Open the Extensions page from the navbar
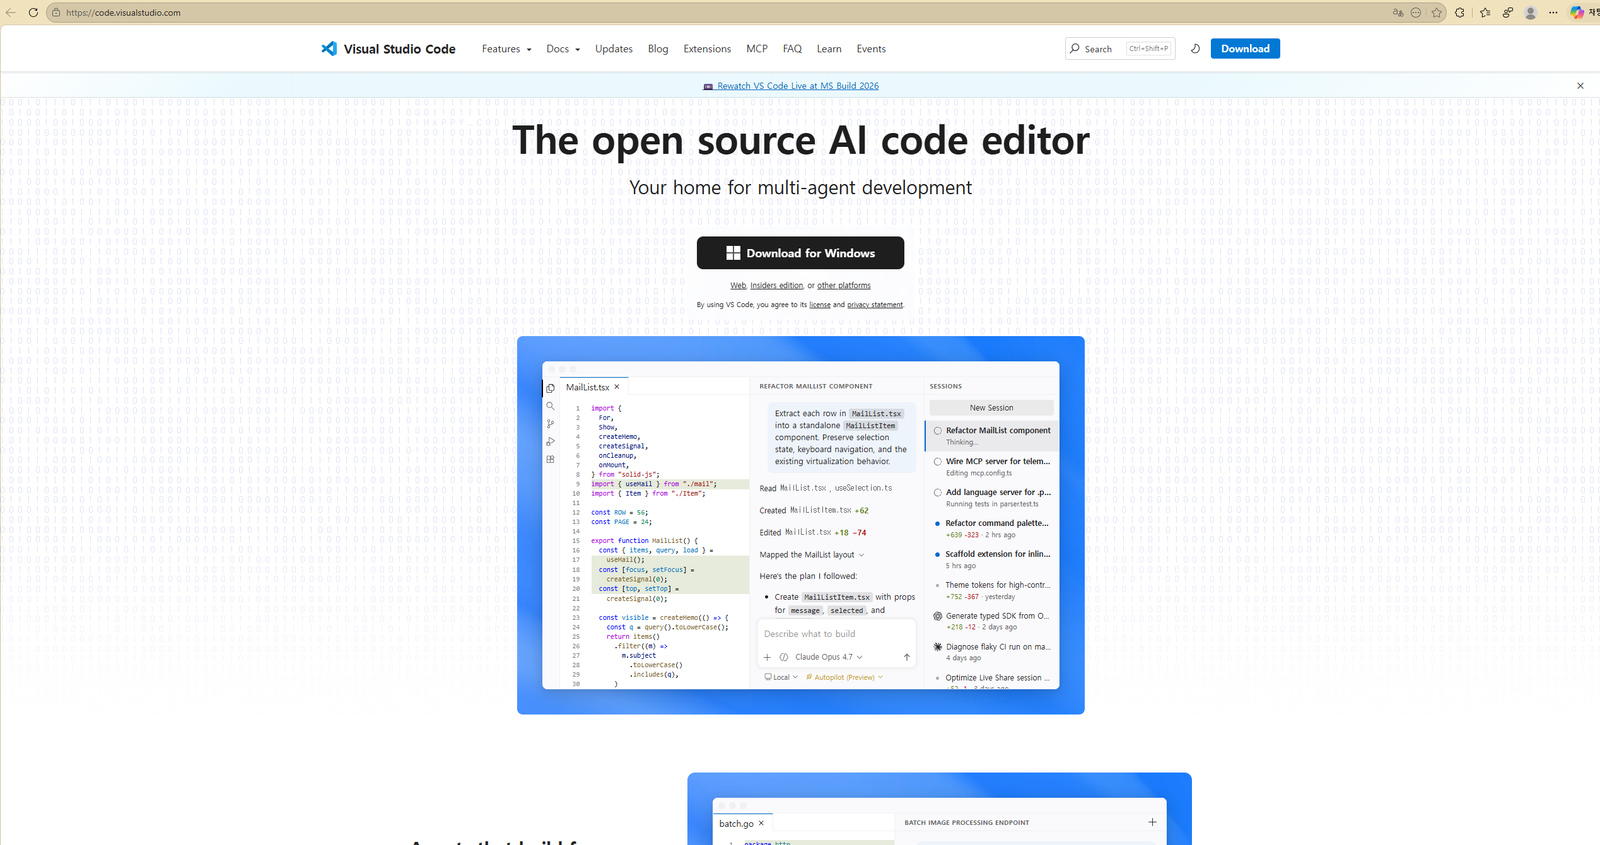The width and height of the screenshot is (1600, 845). click(x=707, y=49)
